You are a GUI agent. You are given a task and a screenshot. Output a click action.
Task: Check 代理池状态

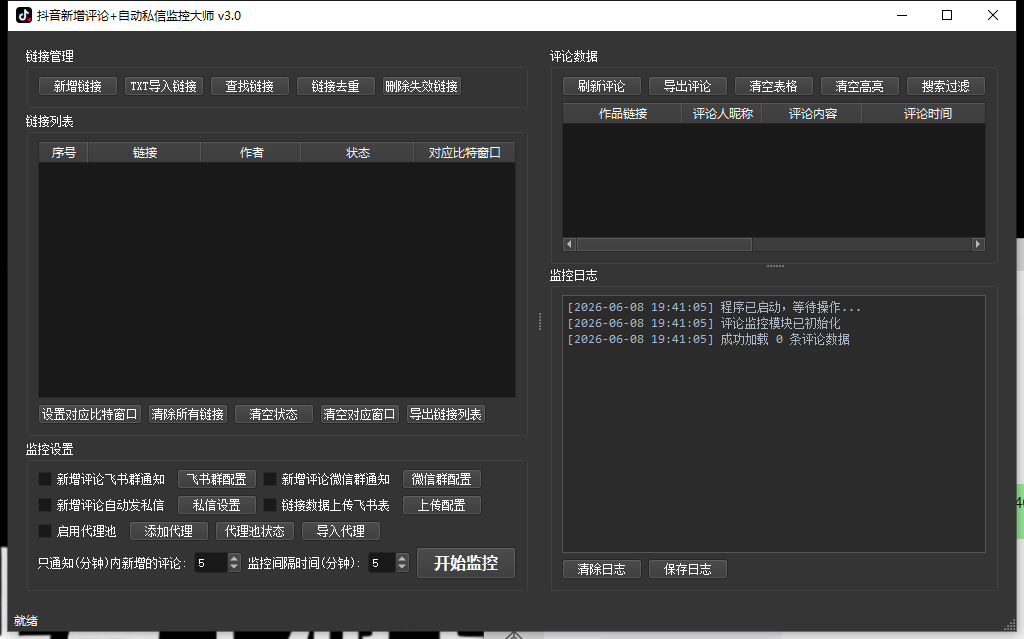click(255, 531)
